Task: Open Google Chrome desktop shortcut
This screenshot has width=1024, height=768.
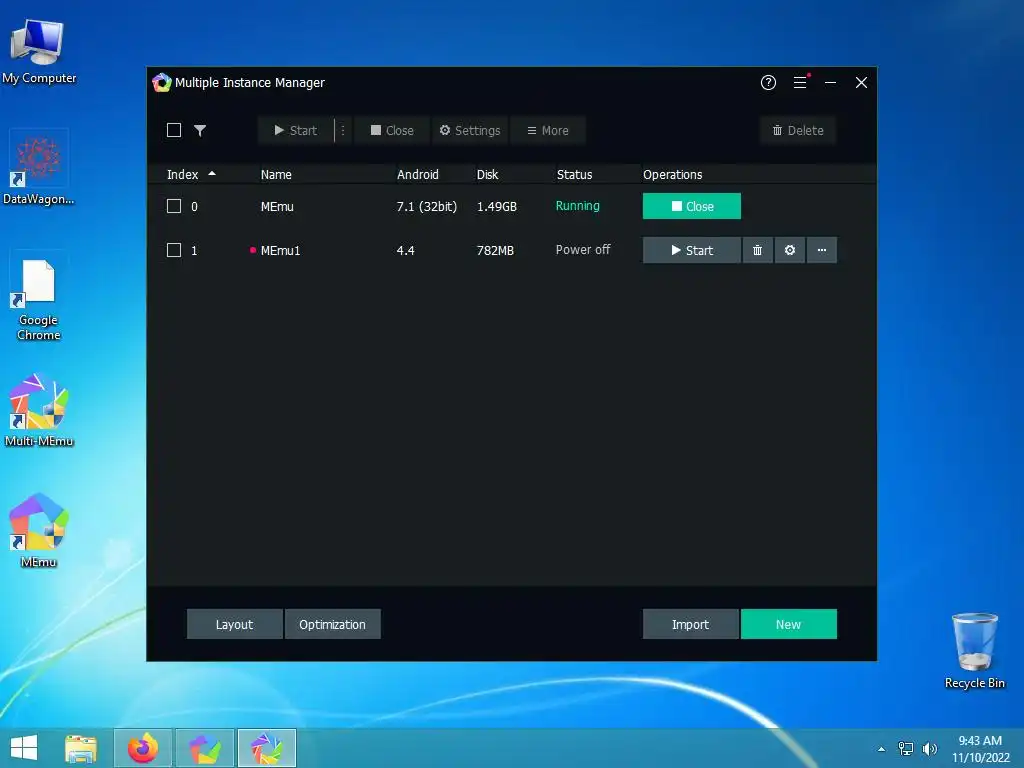Action: (x=39, y=298)
